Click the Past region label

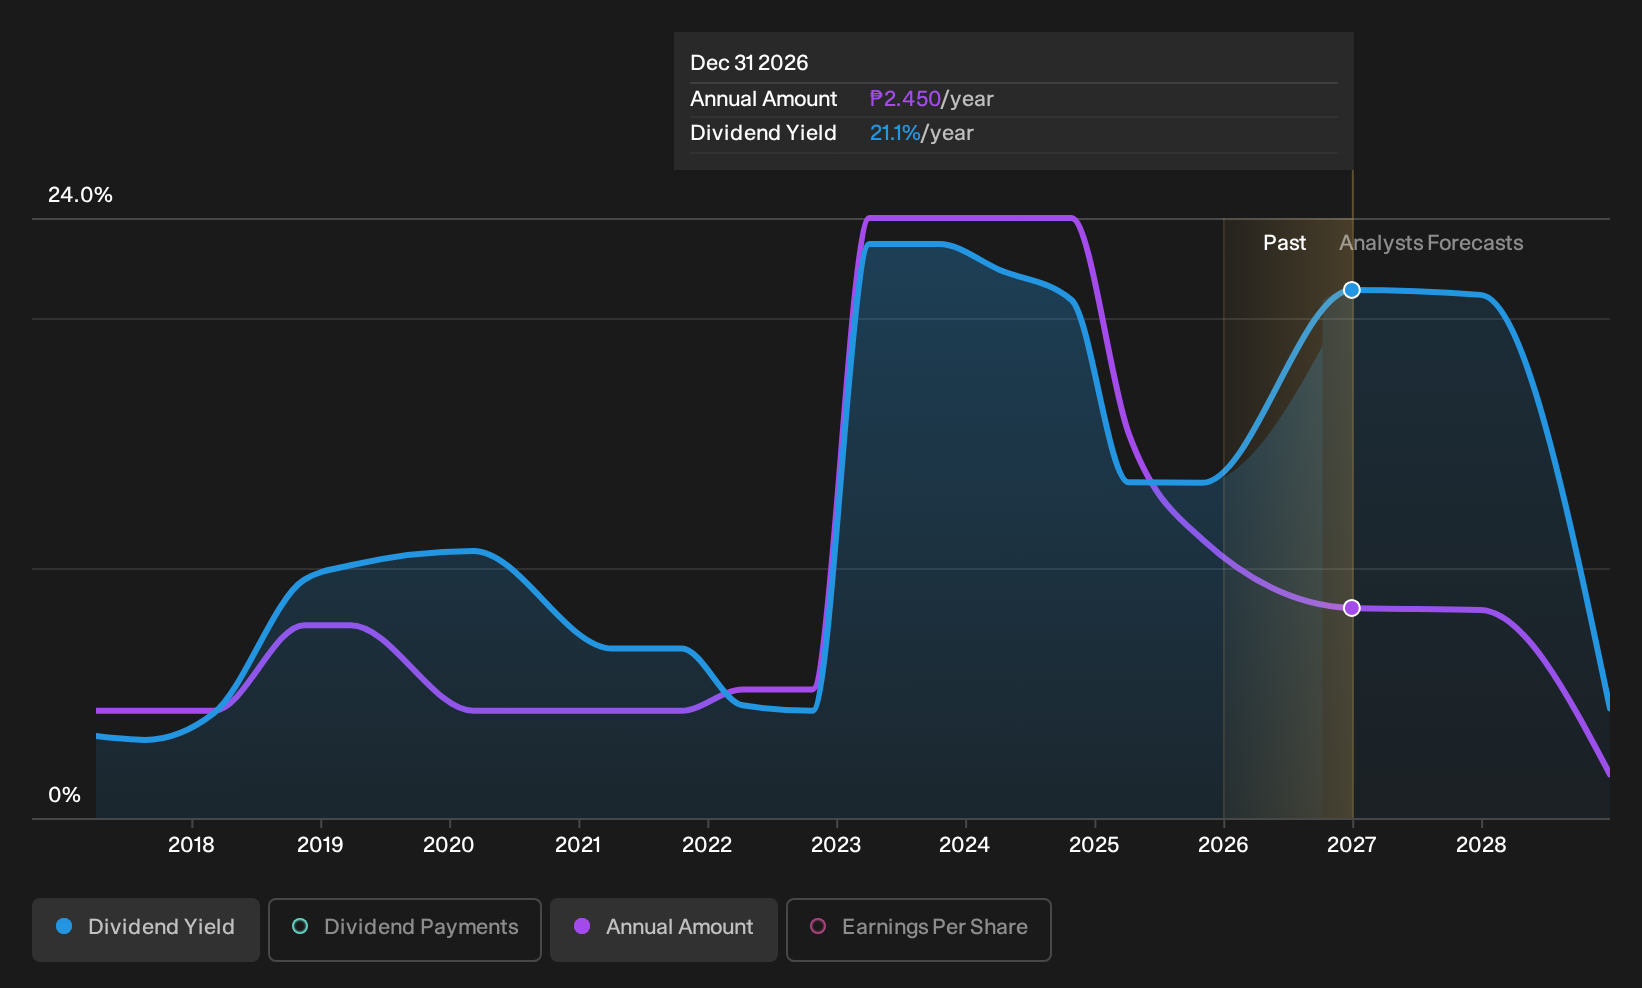[x=1284, y=243]
